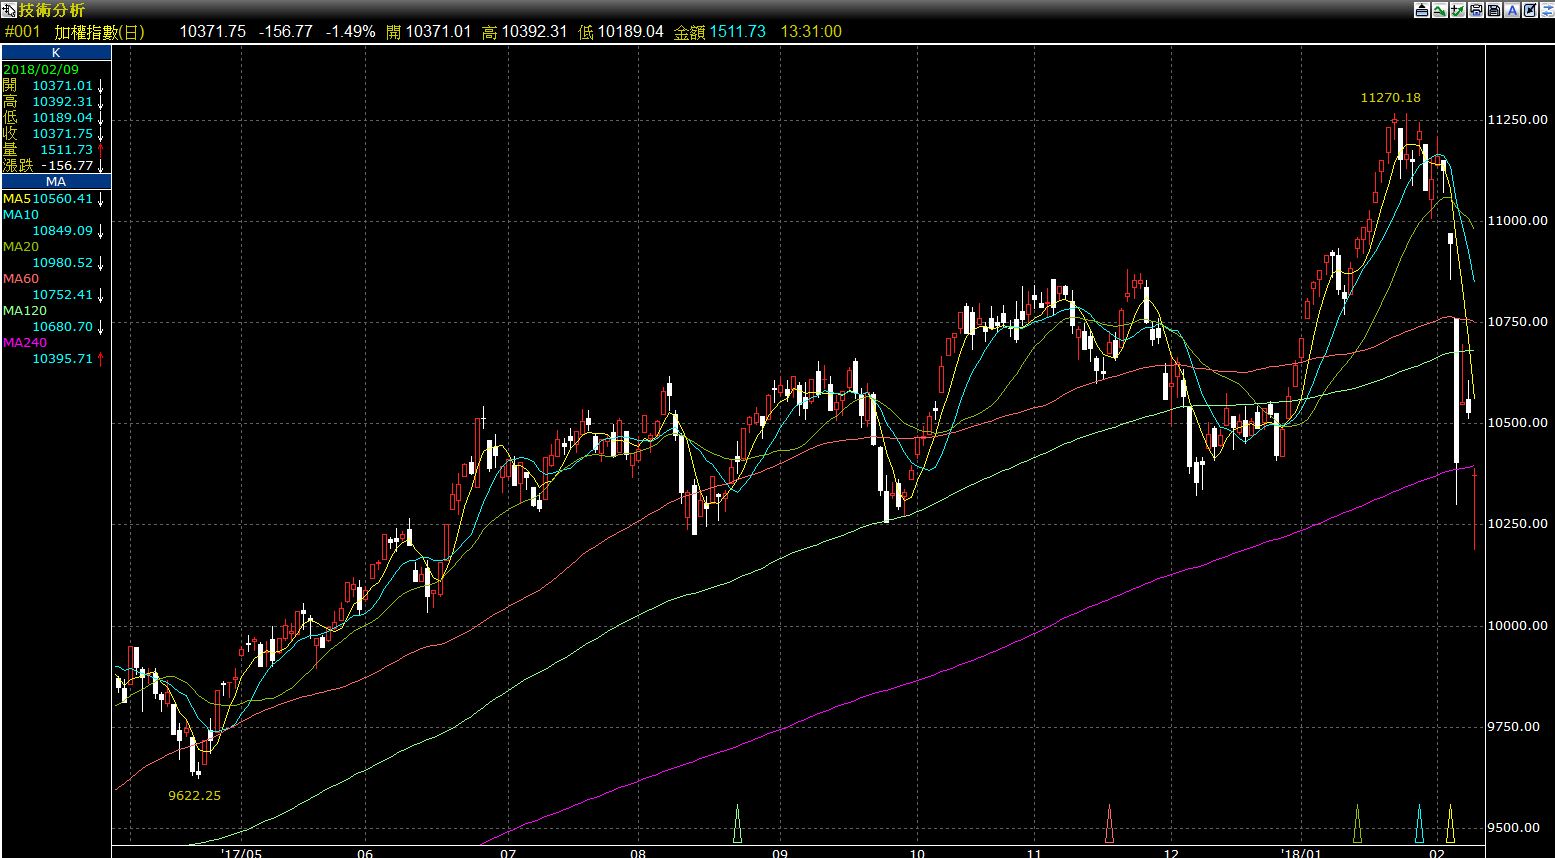Click the MA60 label in MA panel
Viewport: 1555px width, 858px height.
click(21, 279)
